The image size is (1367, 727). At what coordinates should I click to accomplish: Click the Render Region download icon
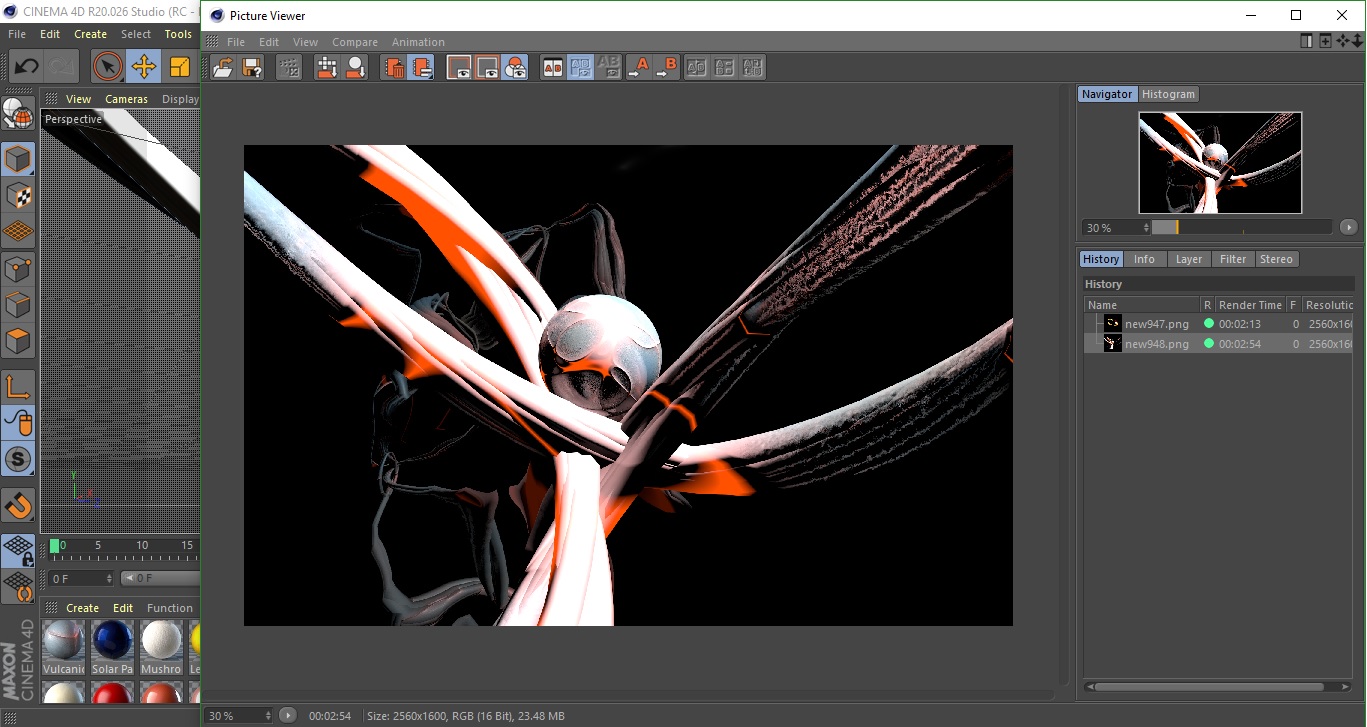tap(327, 68)
